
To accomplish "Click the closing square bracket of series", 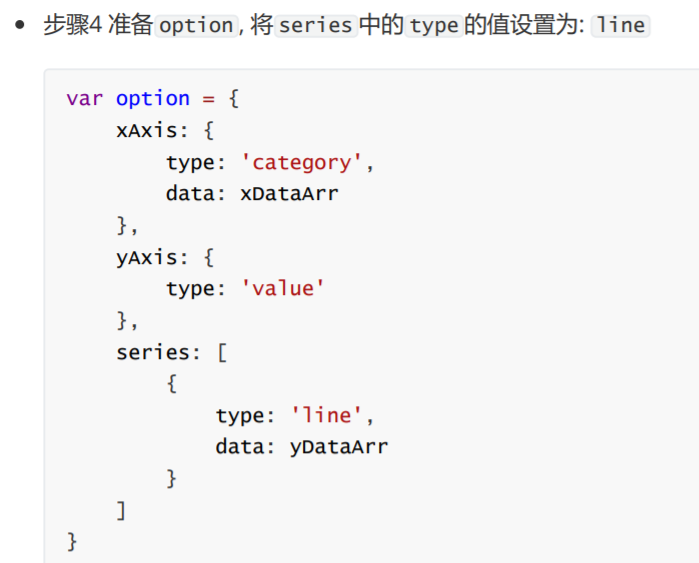I will point(121,510).
